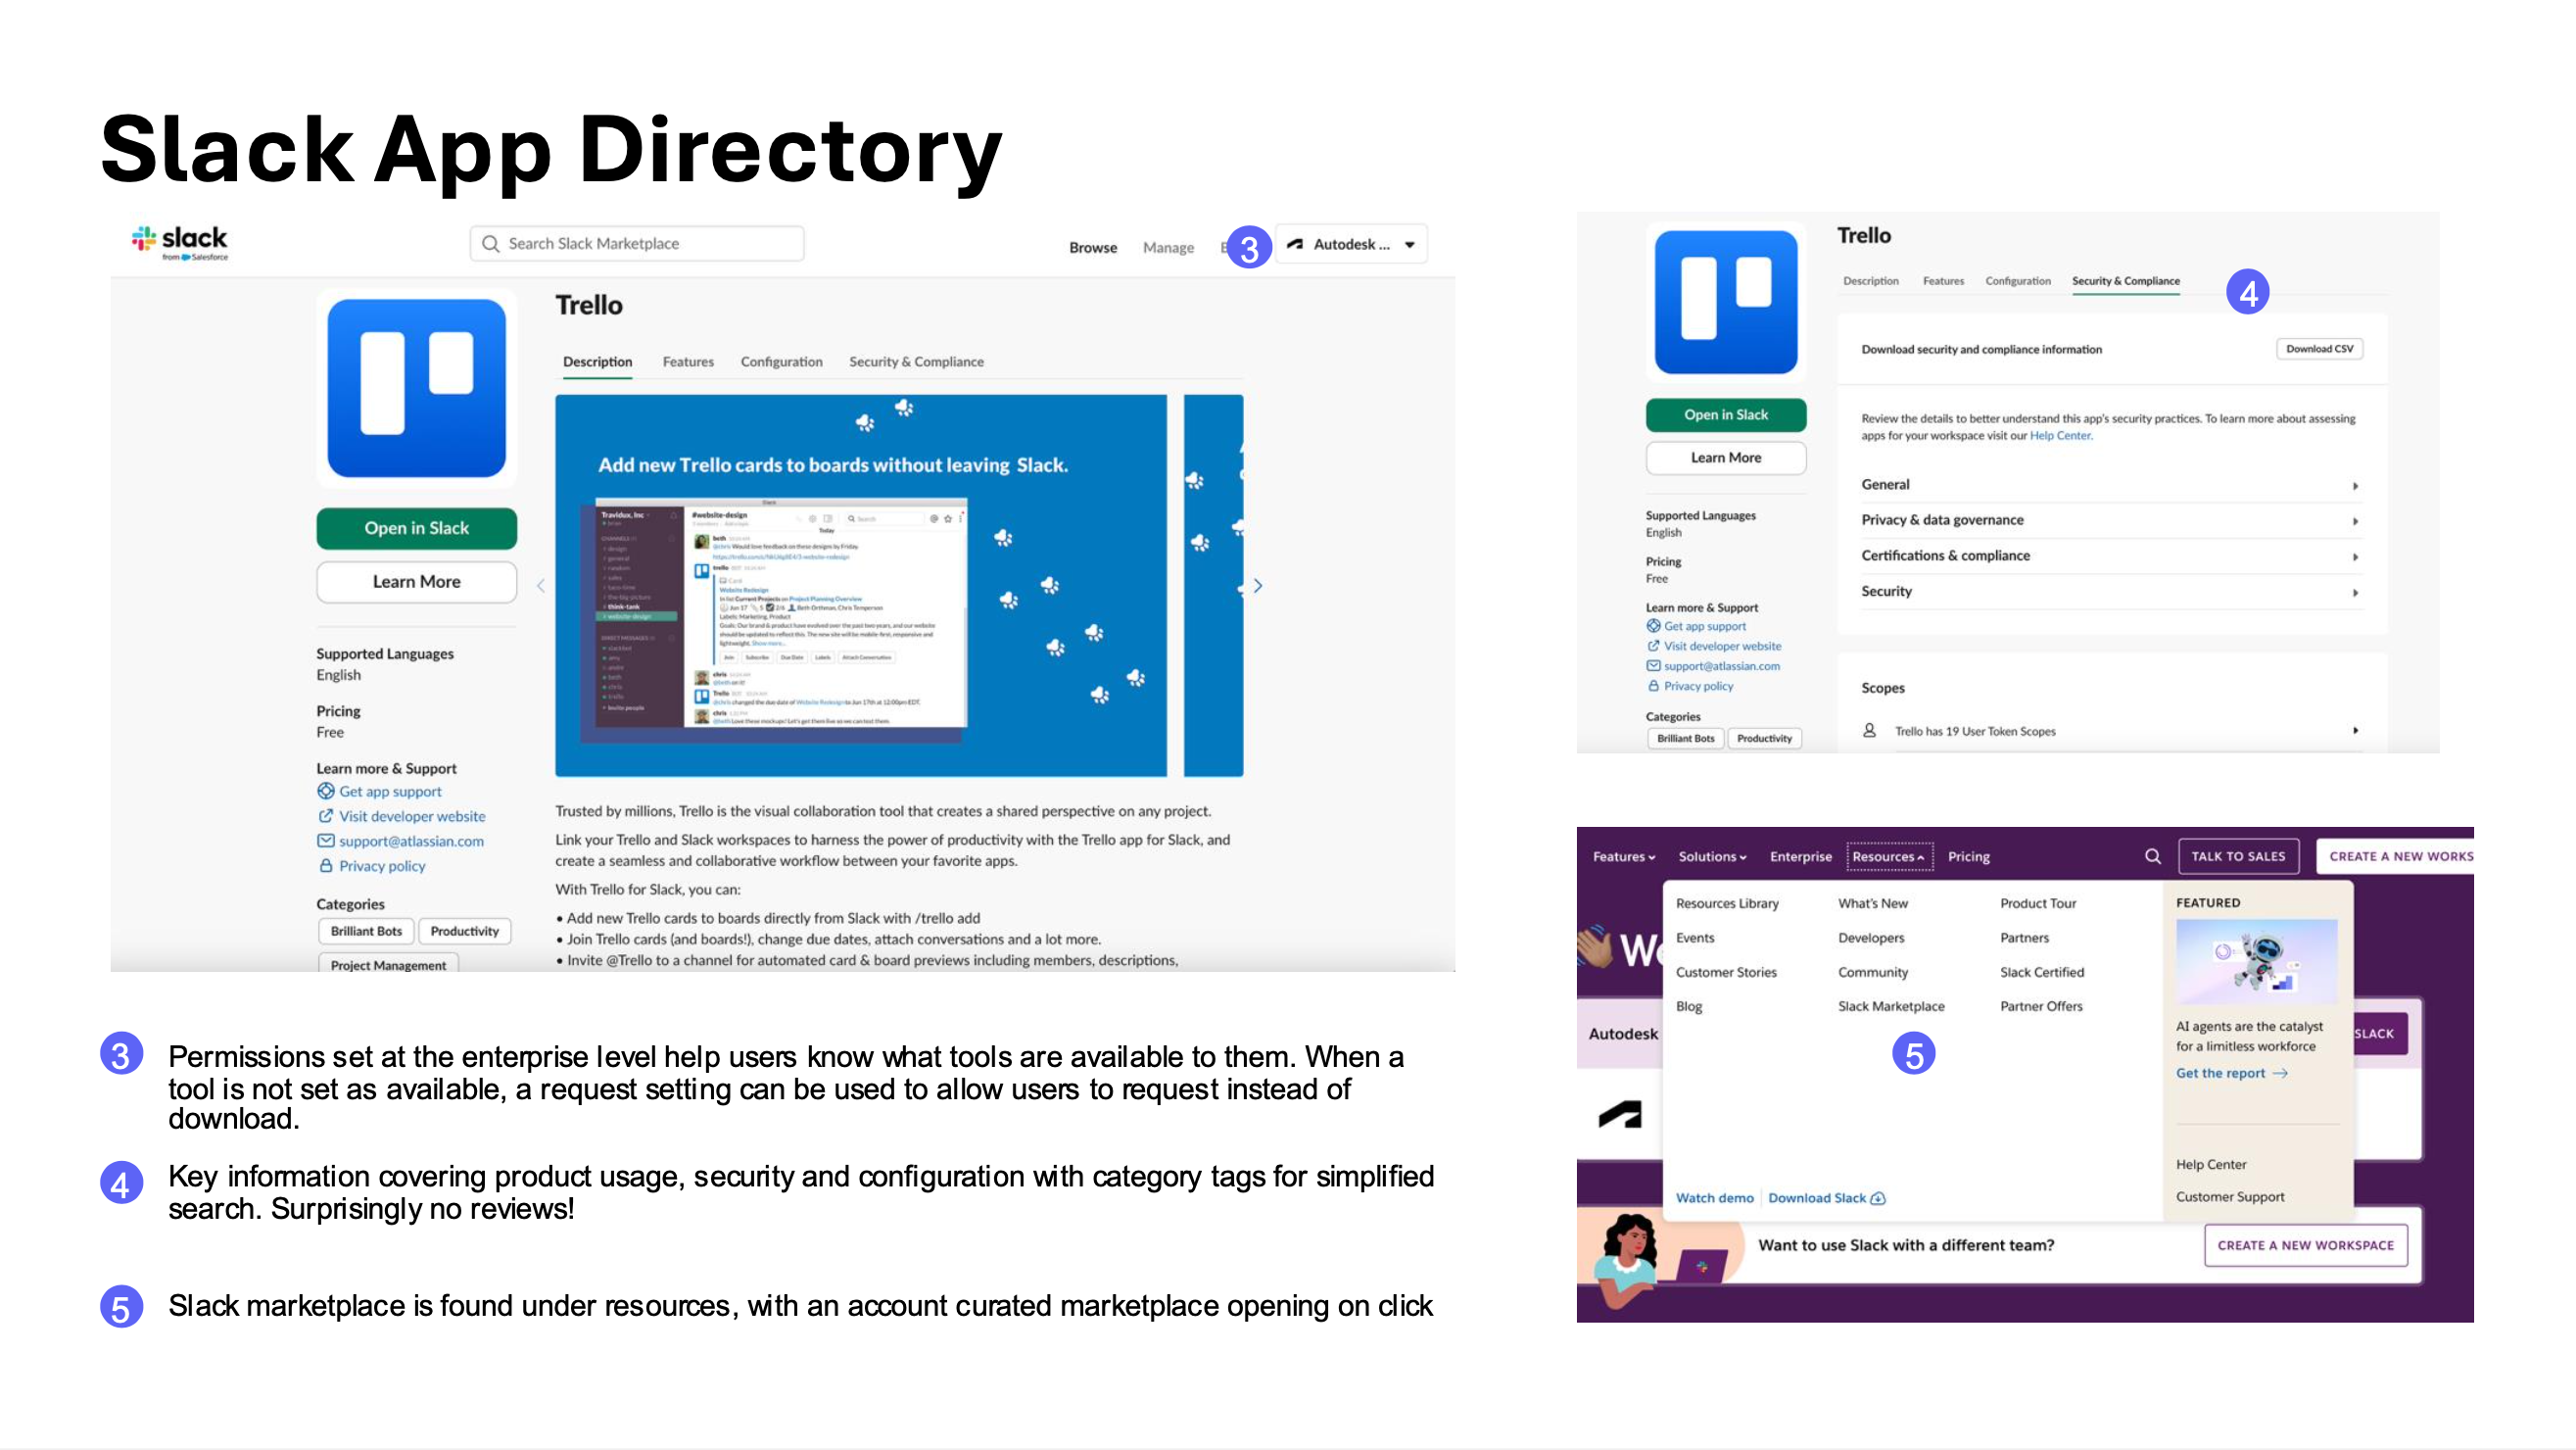
Task: Click the large Trello app icon in main listing
Action: [x=417, y=388]
